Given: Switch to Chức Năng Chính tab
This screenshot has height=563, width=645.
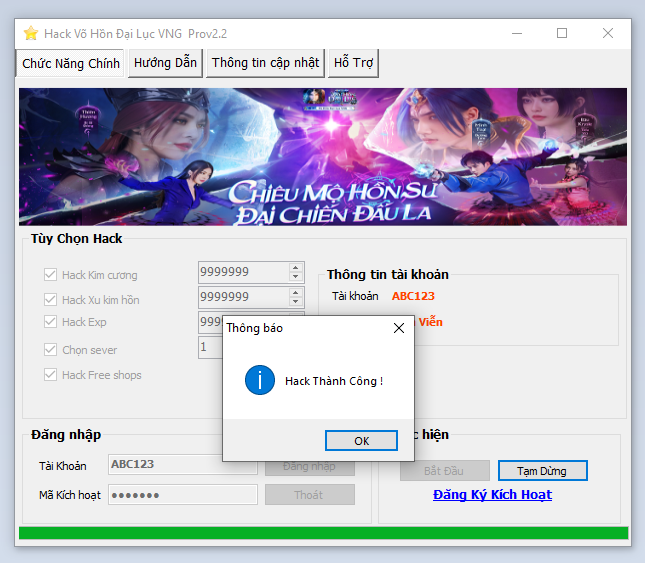Looking at the screenshot, I should click(x=70, y=63).
